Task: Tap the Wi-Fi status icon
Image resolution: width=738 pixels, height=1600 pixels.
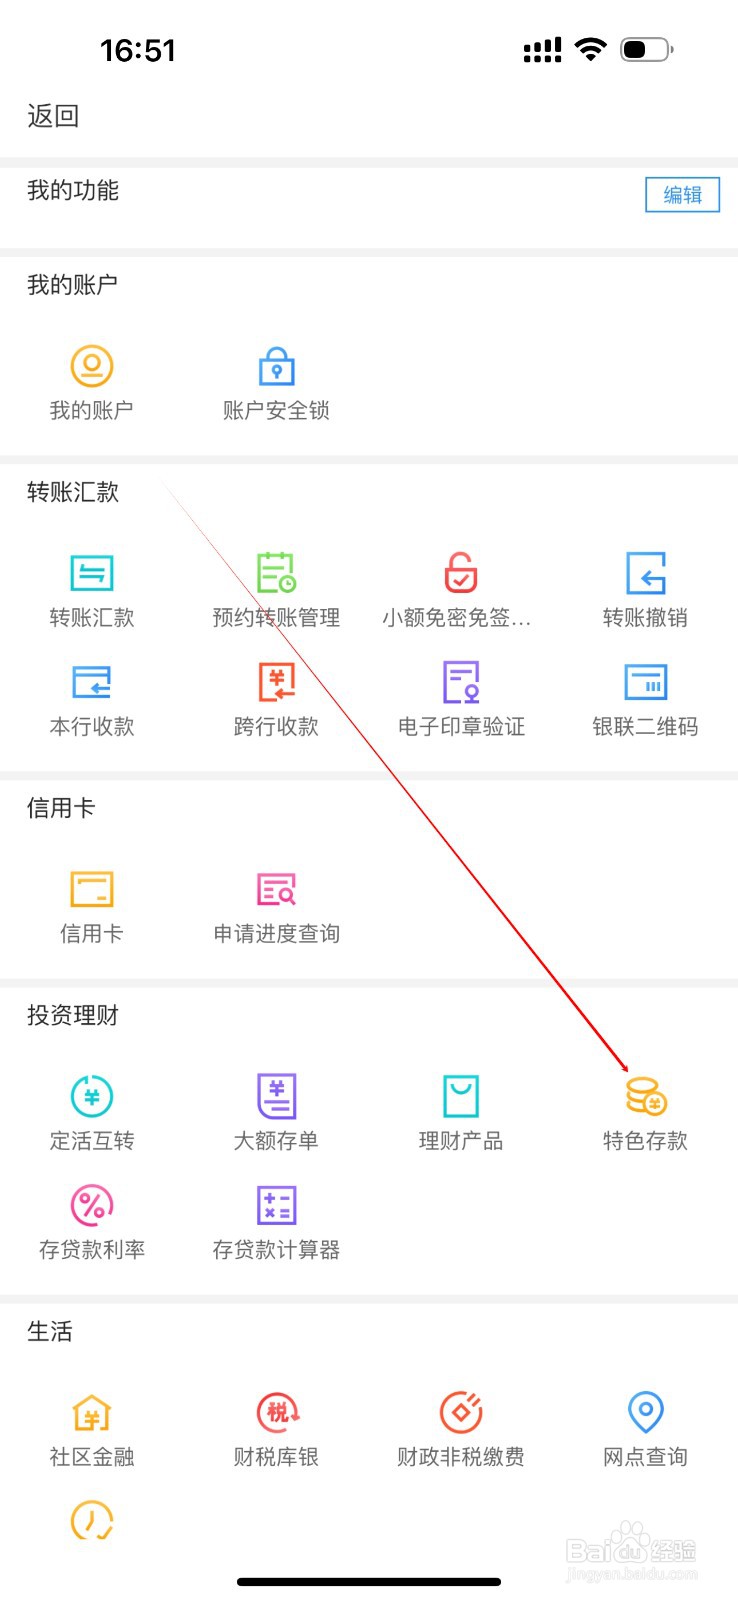Action: [x=591, y=49]
